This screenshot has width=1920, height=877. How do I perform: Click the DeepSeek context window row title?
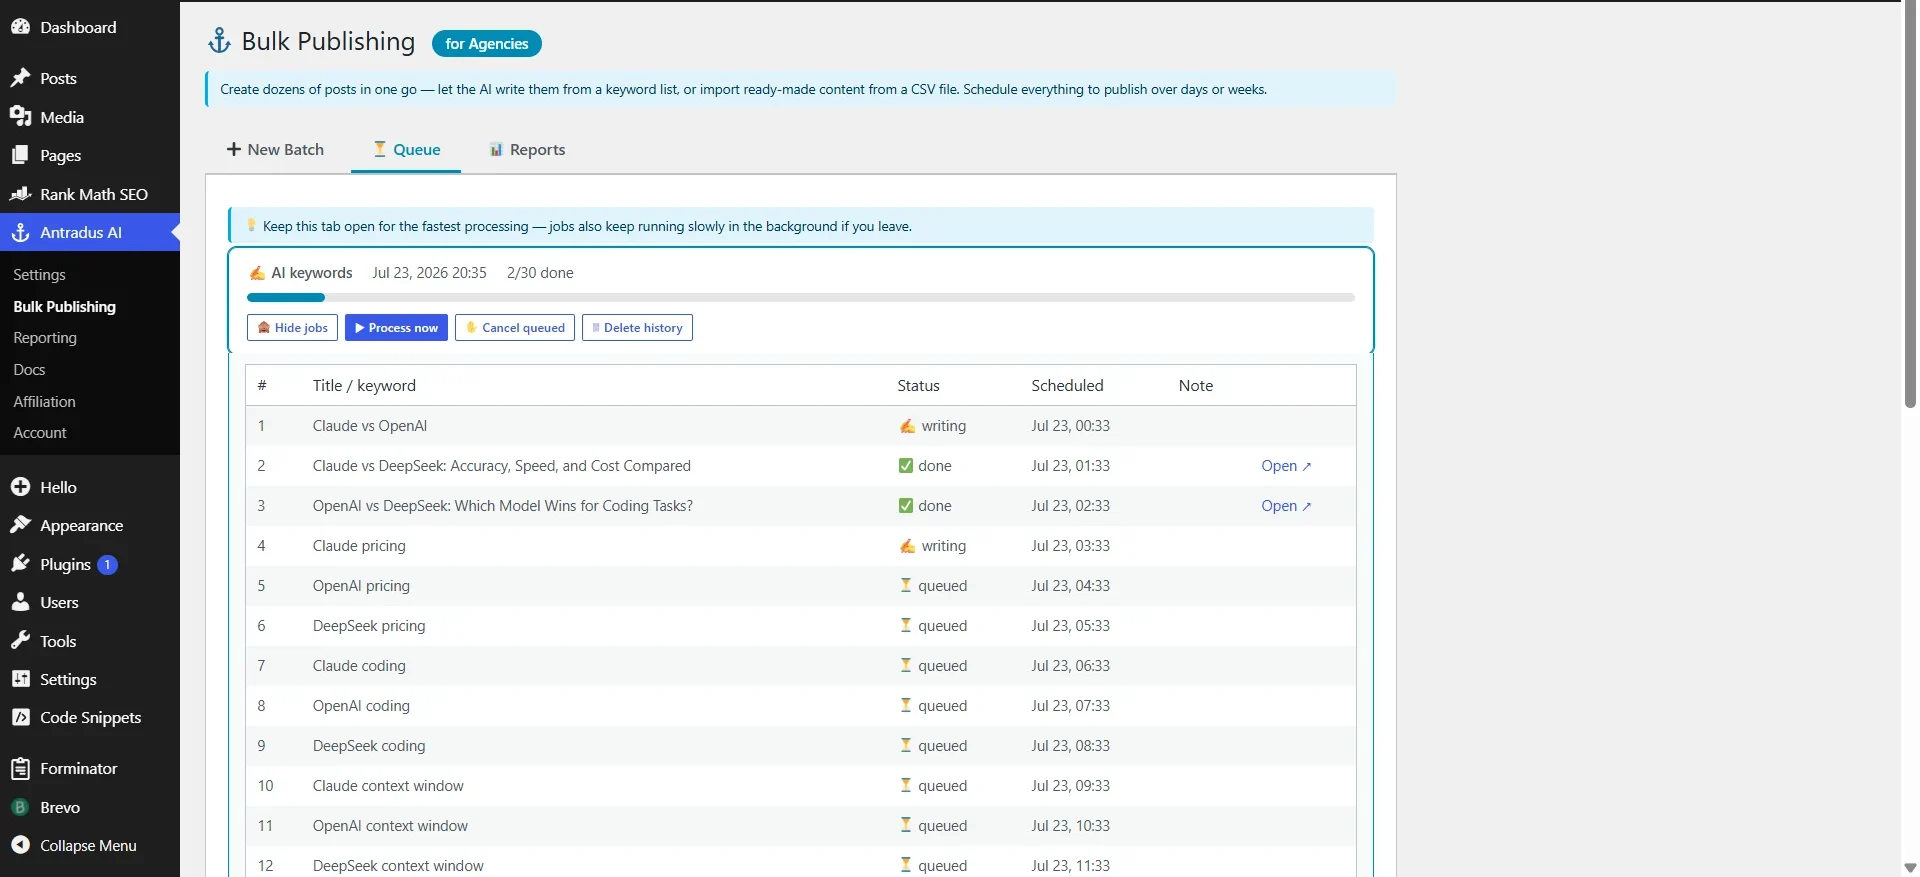pos(398,866)
